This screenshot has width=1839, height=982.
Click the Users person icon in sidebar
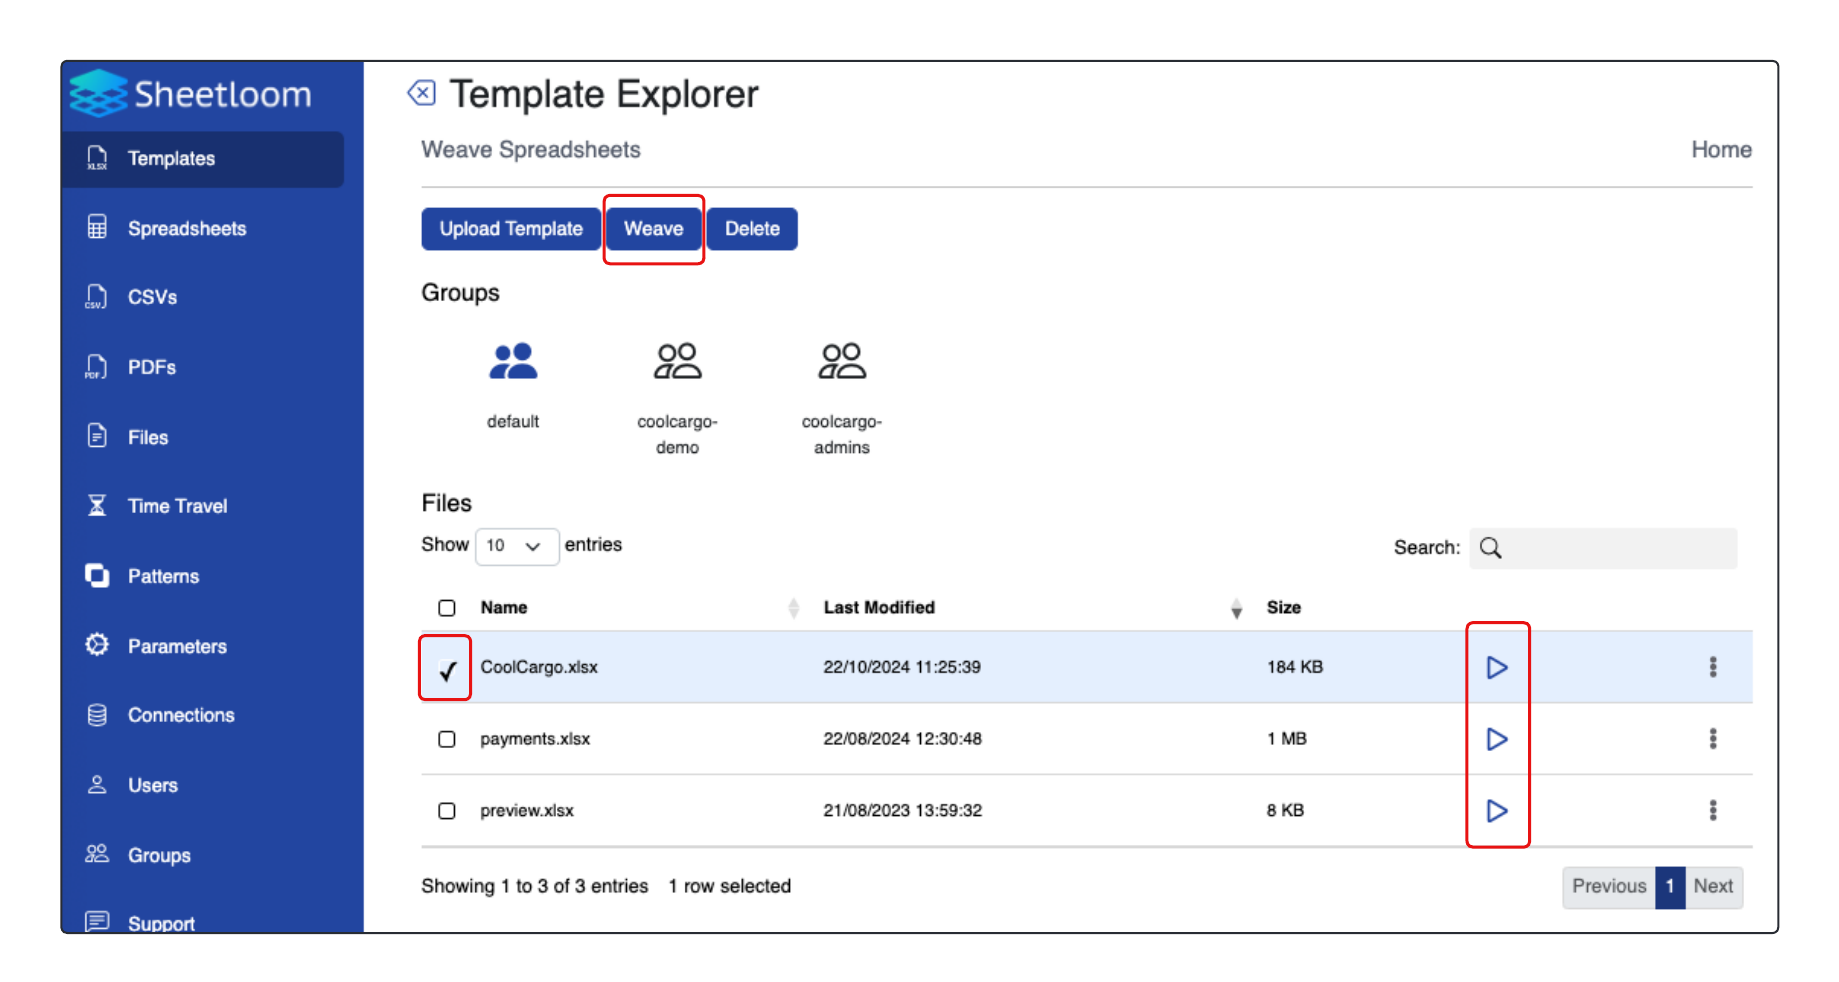coord(97,784)
